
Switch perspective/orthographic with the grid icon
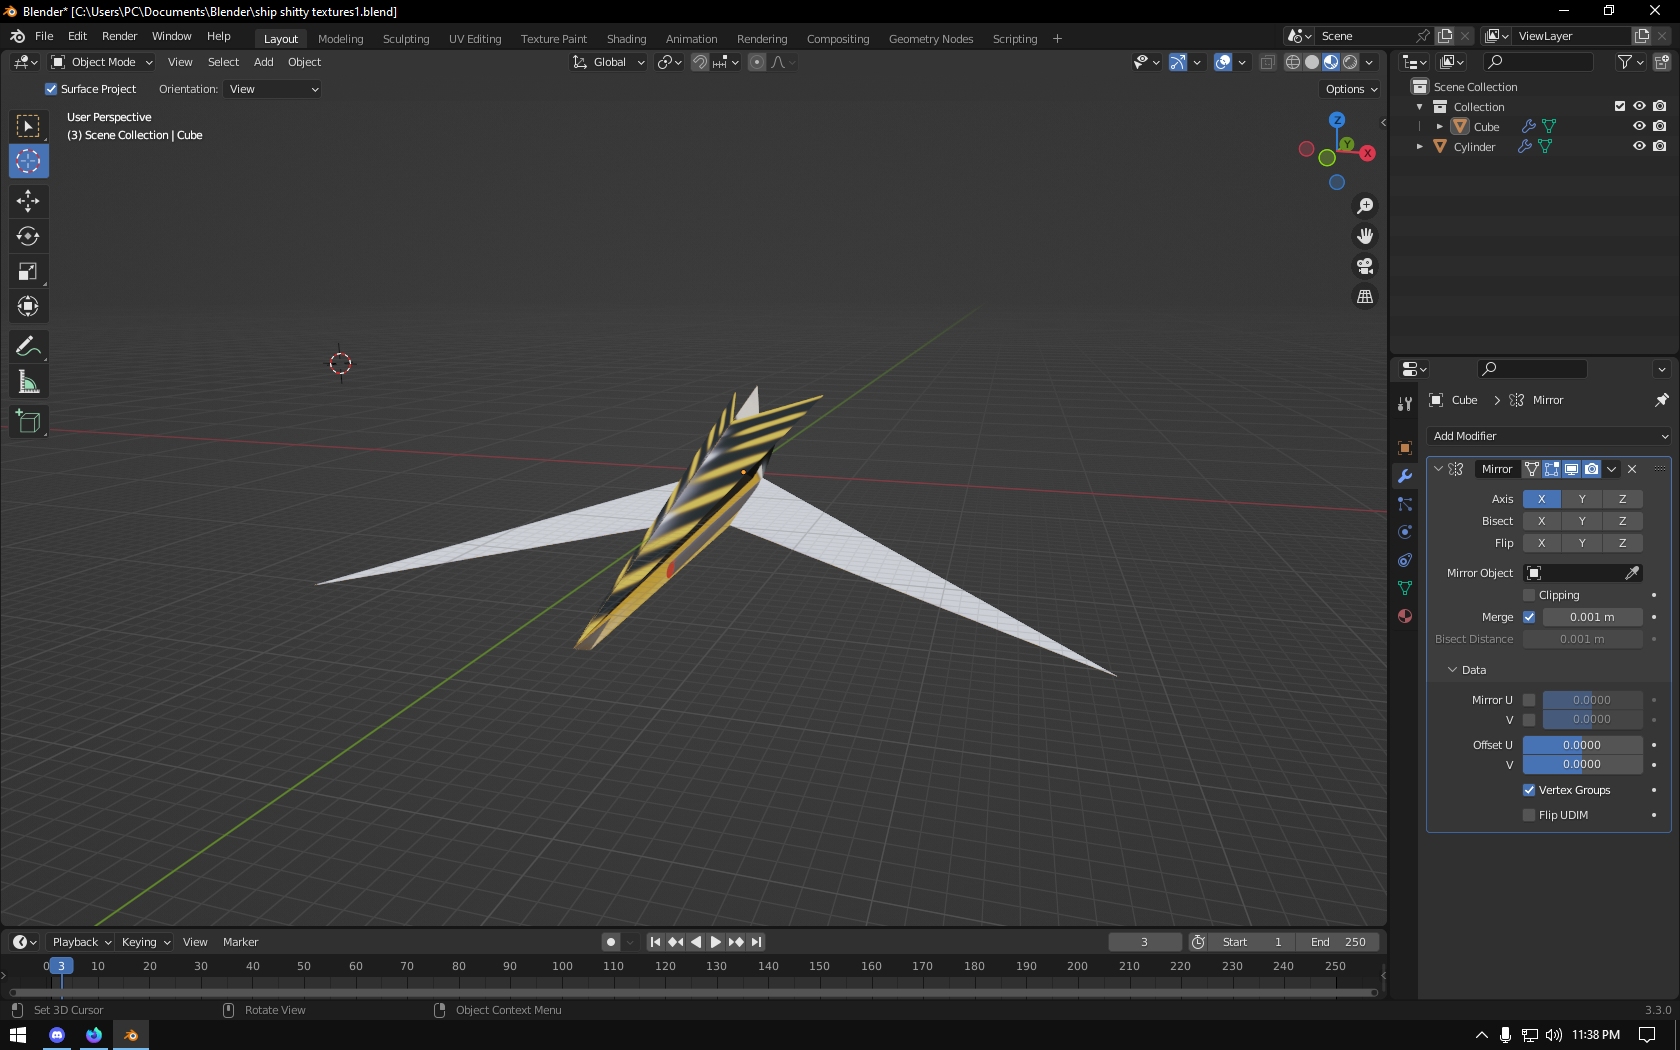coord(1365,296)
